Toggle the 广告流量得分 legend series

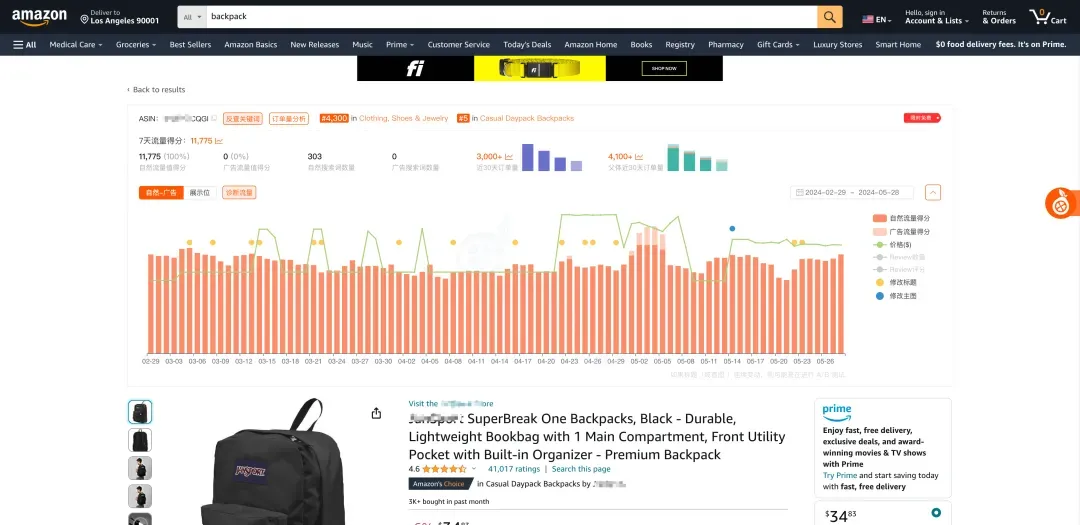(x=901, y=231)
